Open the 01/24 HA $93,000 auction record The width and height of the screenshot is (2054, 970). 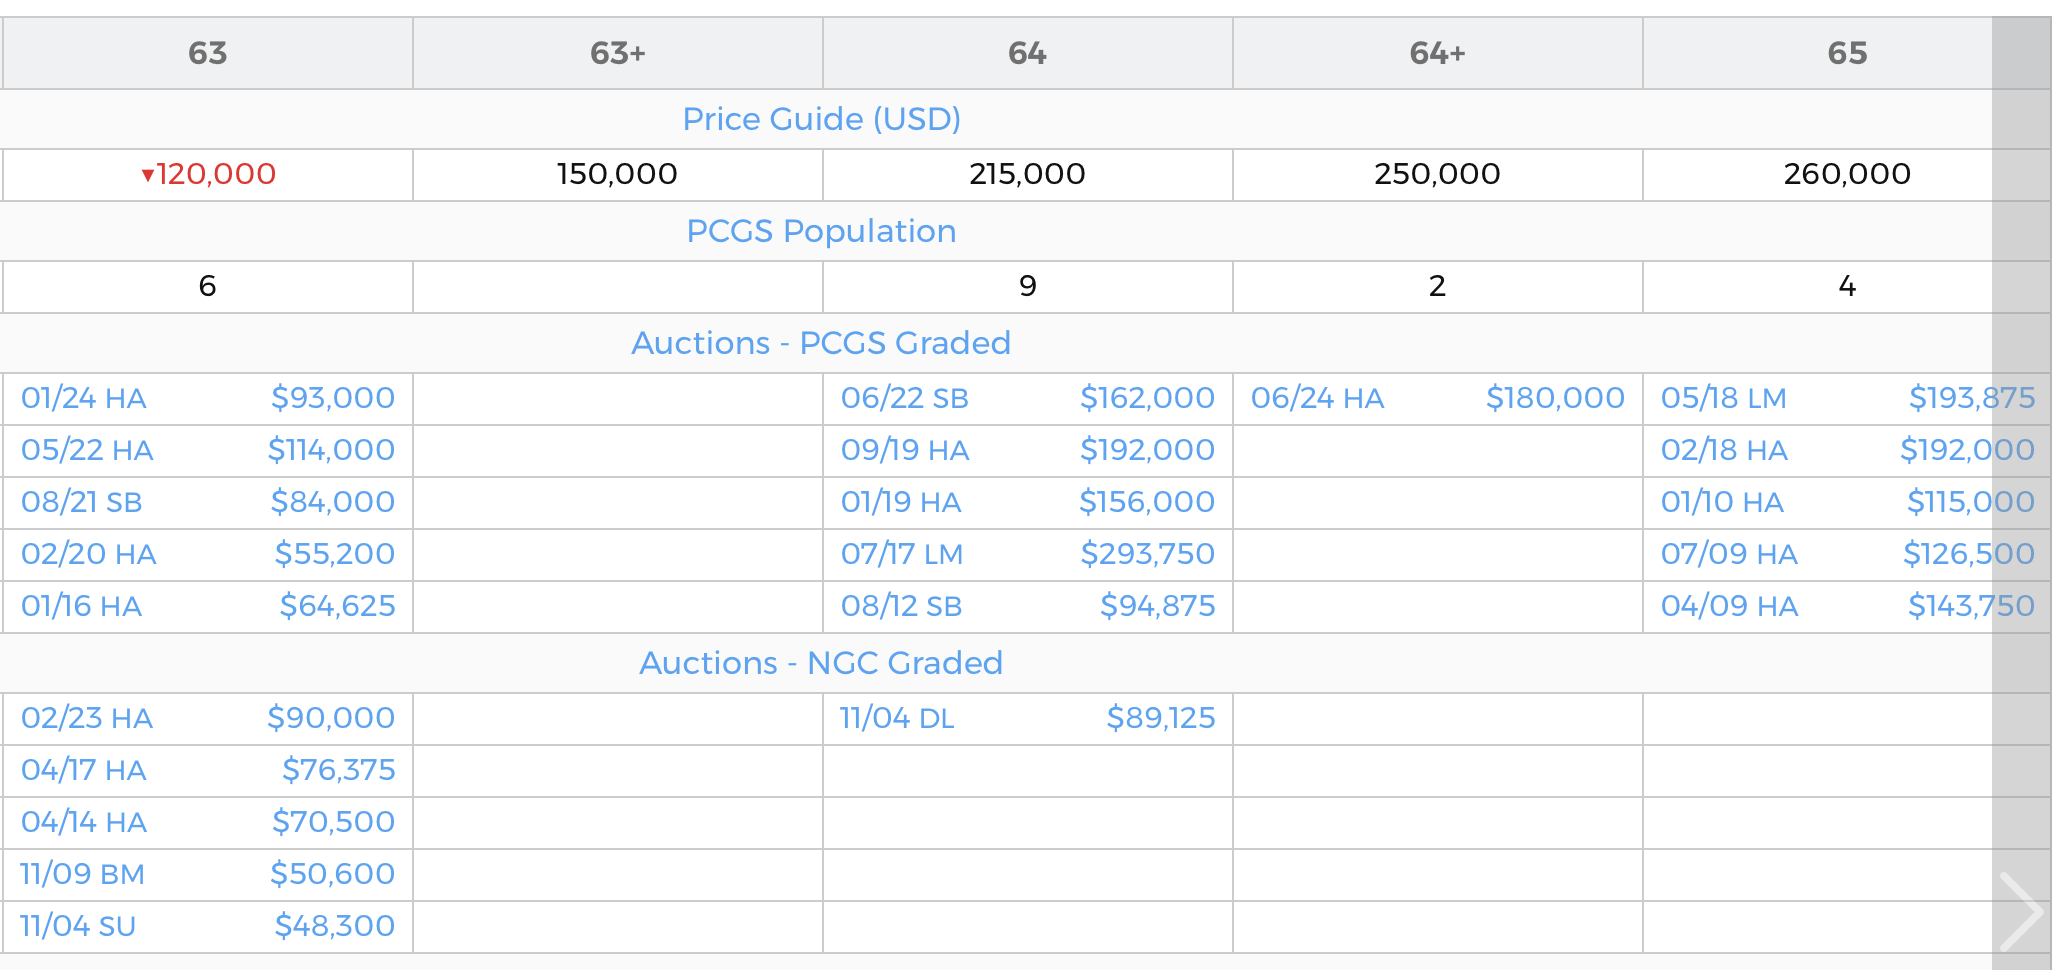(208, 398)
